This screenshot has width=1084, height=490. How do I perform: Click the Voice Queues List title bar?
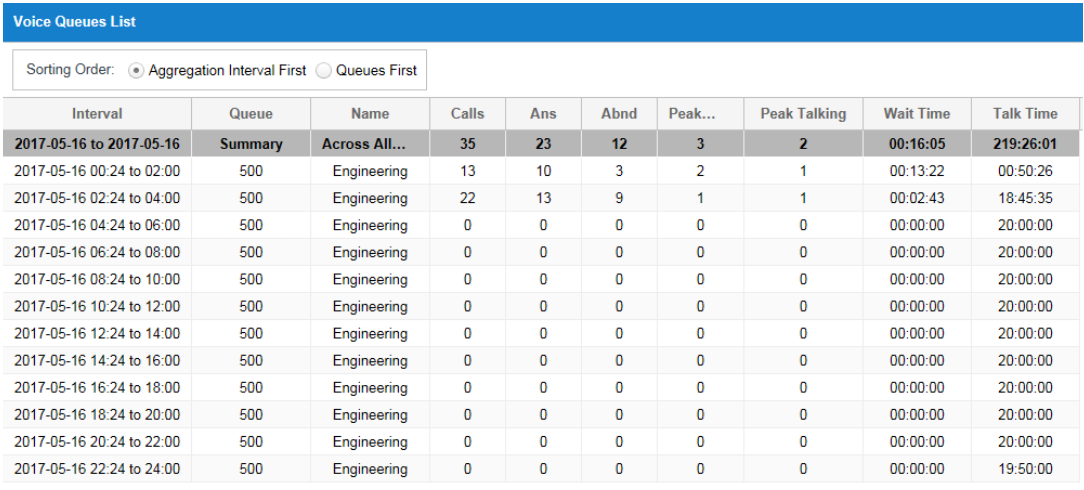click(542, 21)
